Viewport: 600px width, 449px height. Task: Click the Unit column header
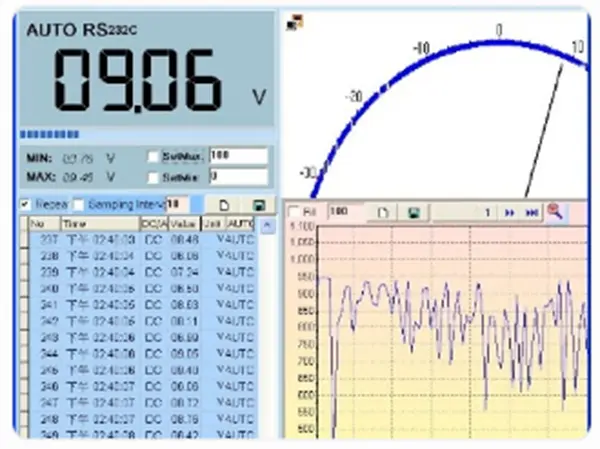(x=214, y=224)
